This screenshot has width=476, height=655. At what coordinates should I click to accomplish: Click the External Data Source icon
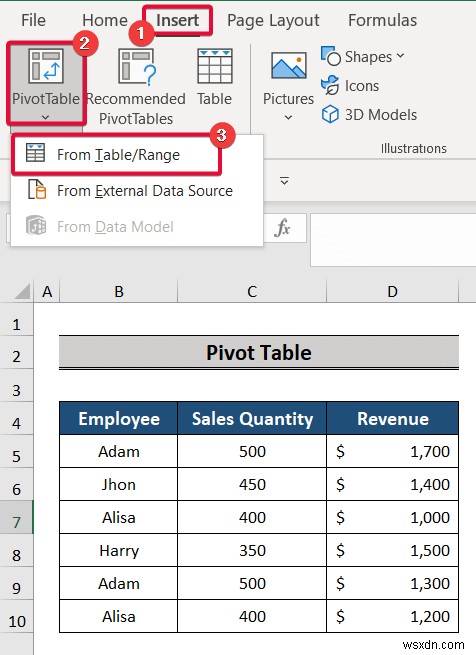pyautogui.click(x=37, y=190)
